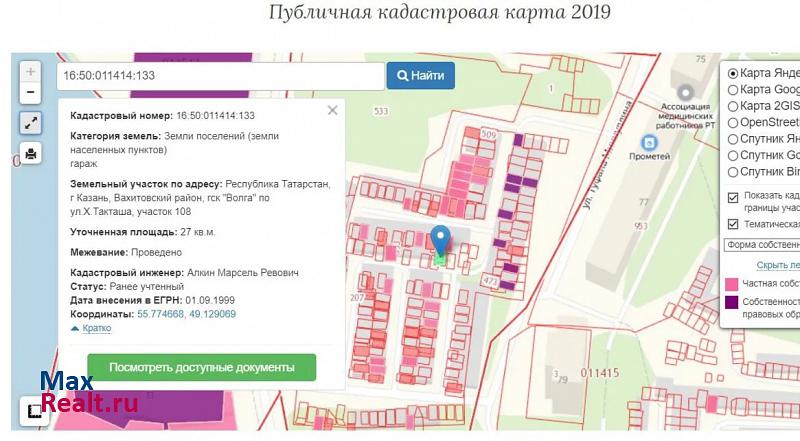Select the Карта Google radio option
This screenshot has height=441, width=800.
click(x=733, y=90)
